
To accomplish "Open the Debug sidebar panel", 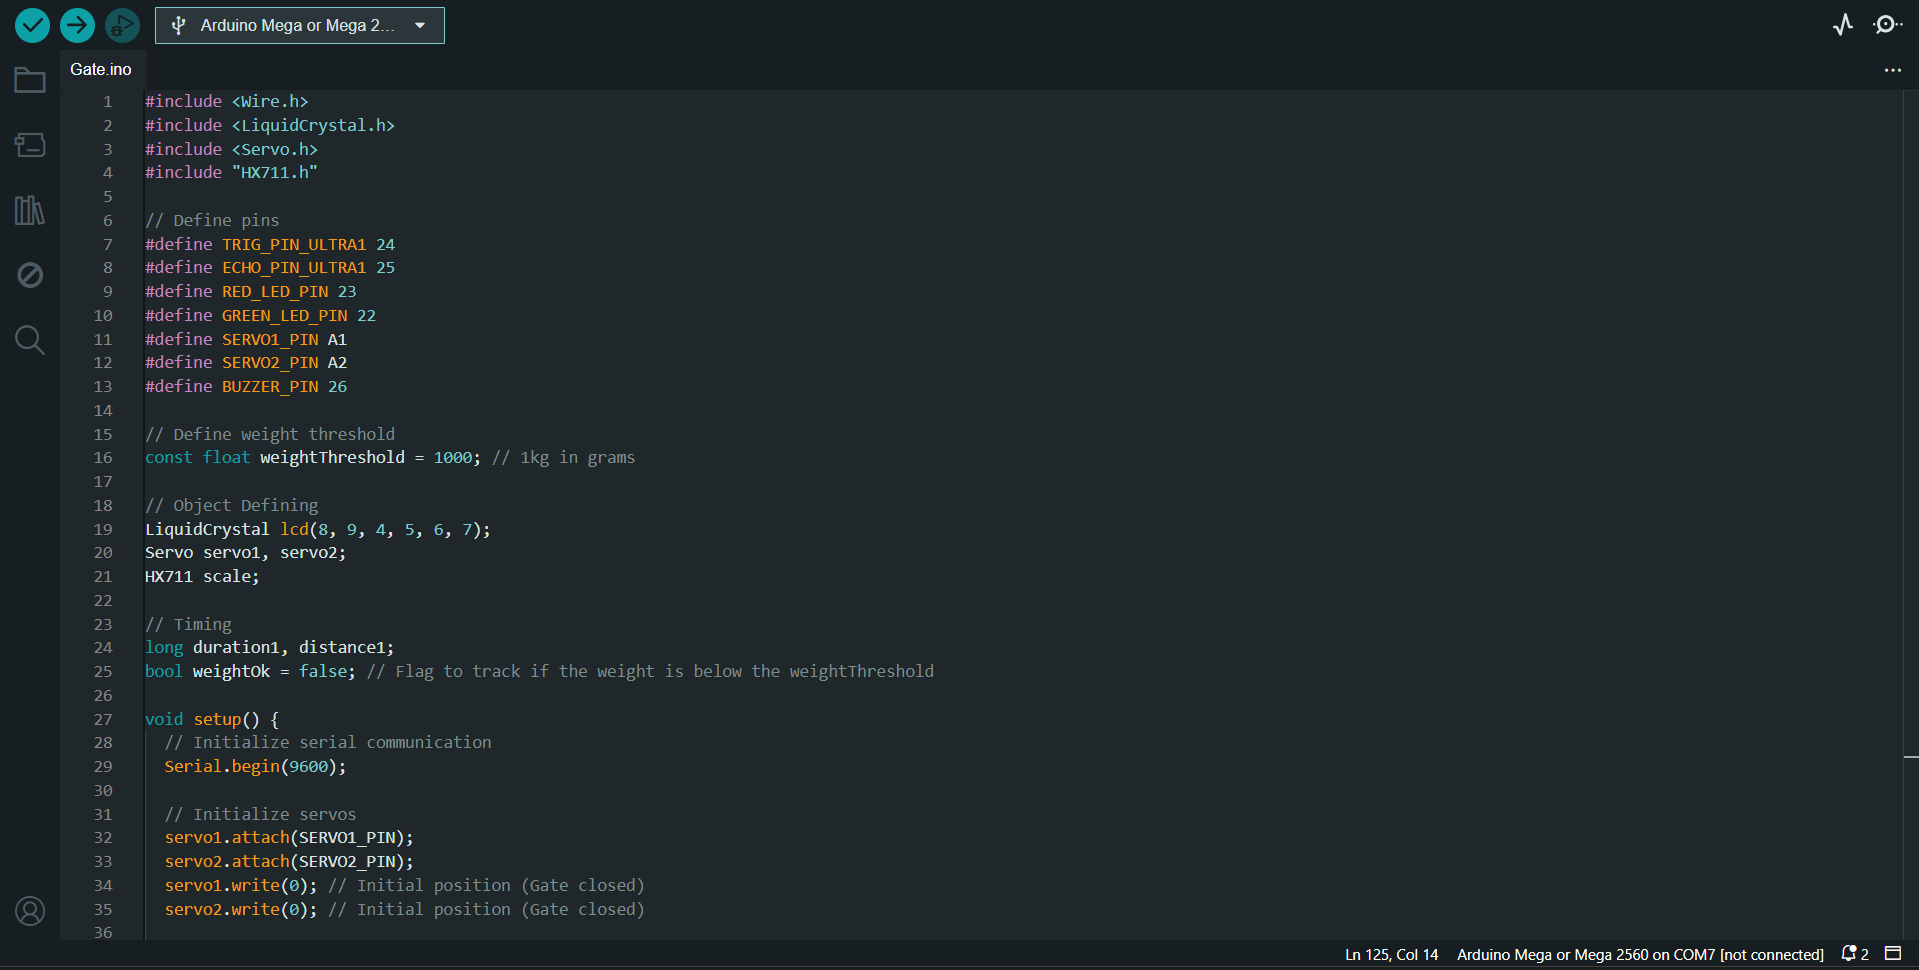I will pos(30,275).
